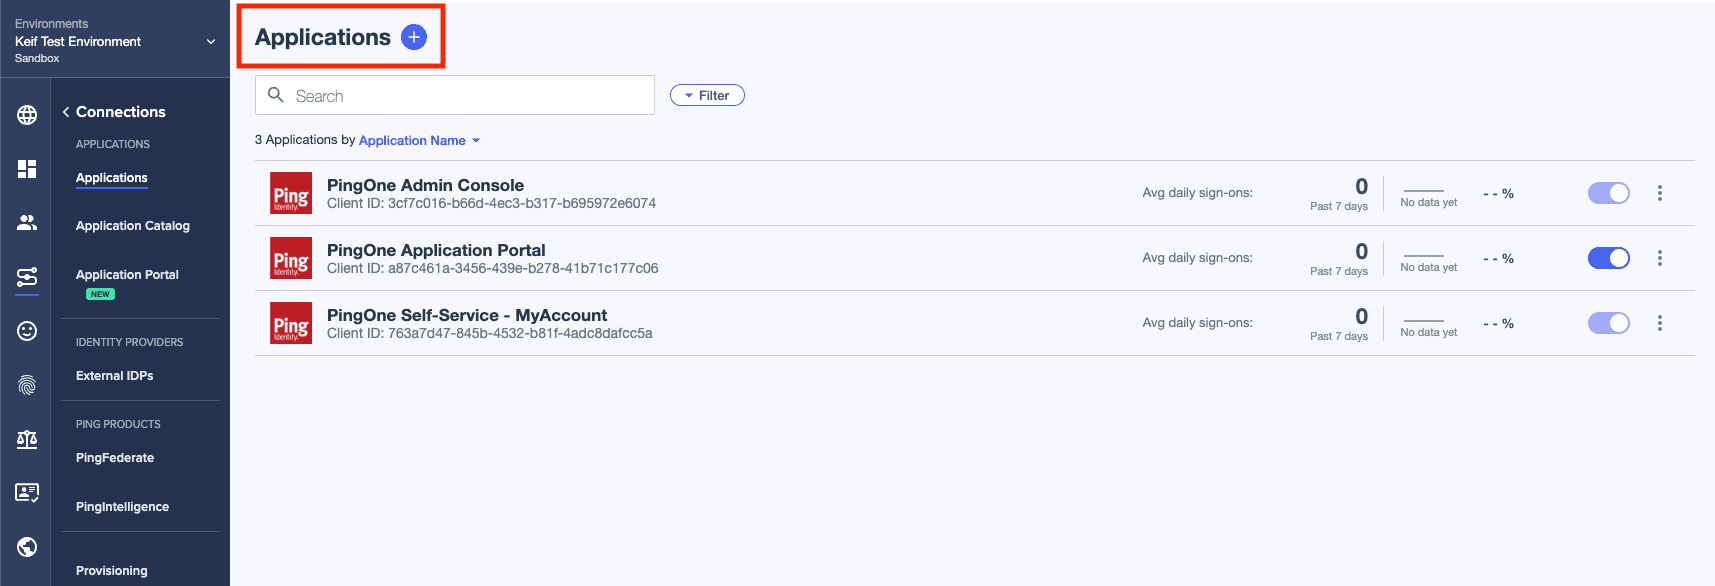Select Applications in the Connections menu
Viewport: 1715px width, 586px height.
click(x=112, y=178)
